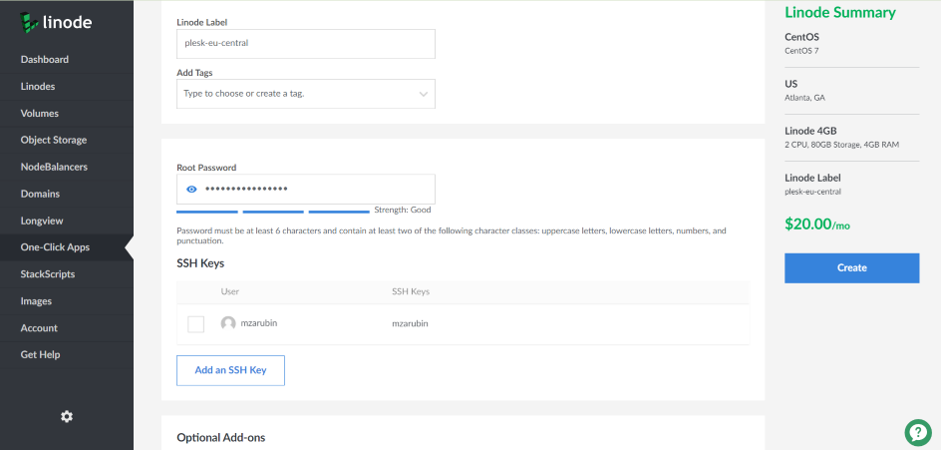Click the SSH Keys column header

[410, 292]
